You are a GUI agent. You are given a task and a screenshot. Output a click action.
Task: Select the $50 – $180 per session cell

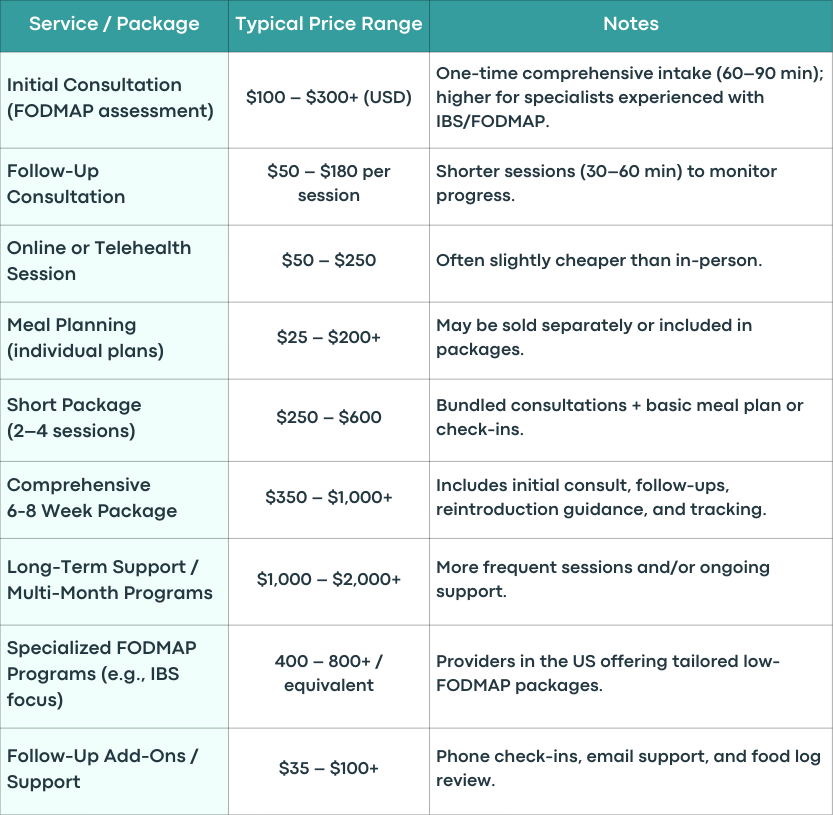329,186
